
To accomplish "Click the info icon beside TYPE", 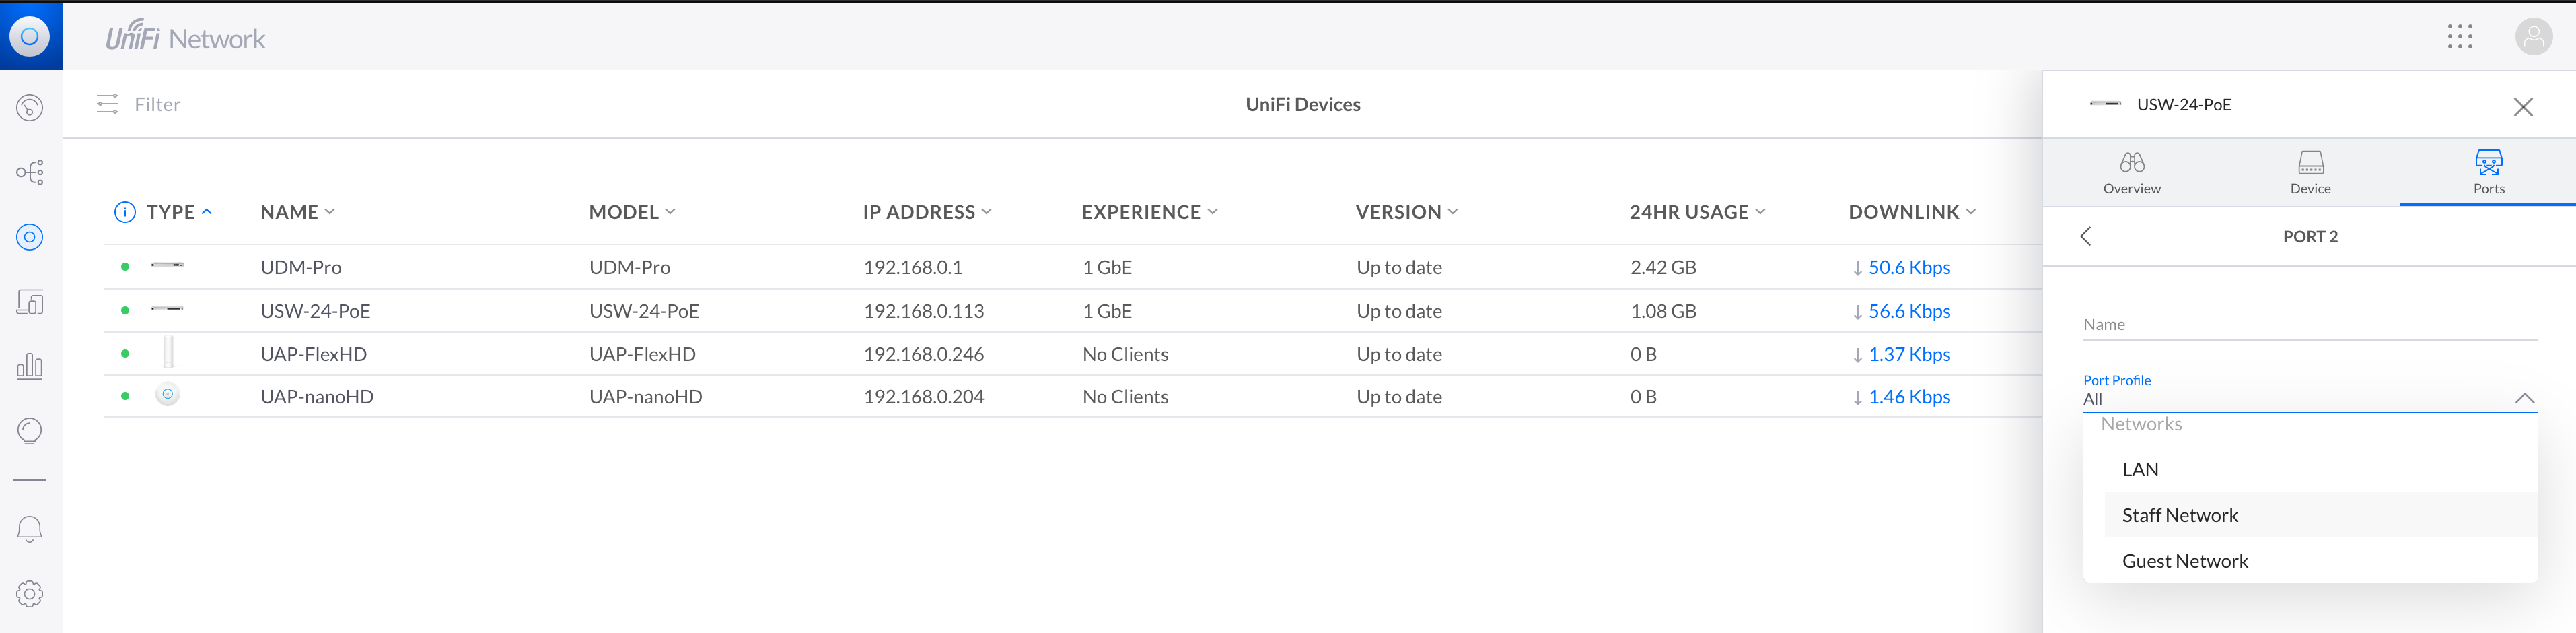I will click(125, 212).
